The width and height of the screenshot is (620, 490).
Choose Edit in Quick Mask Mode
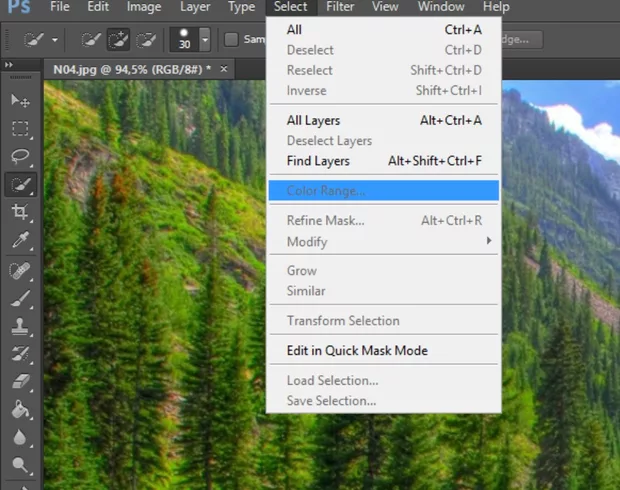click(x=384, y=351)
